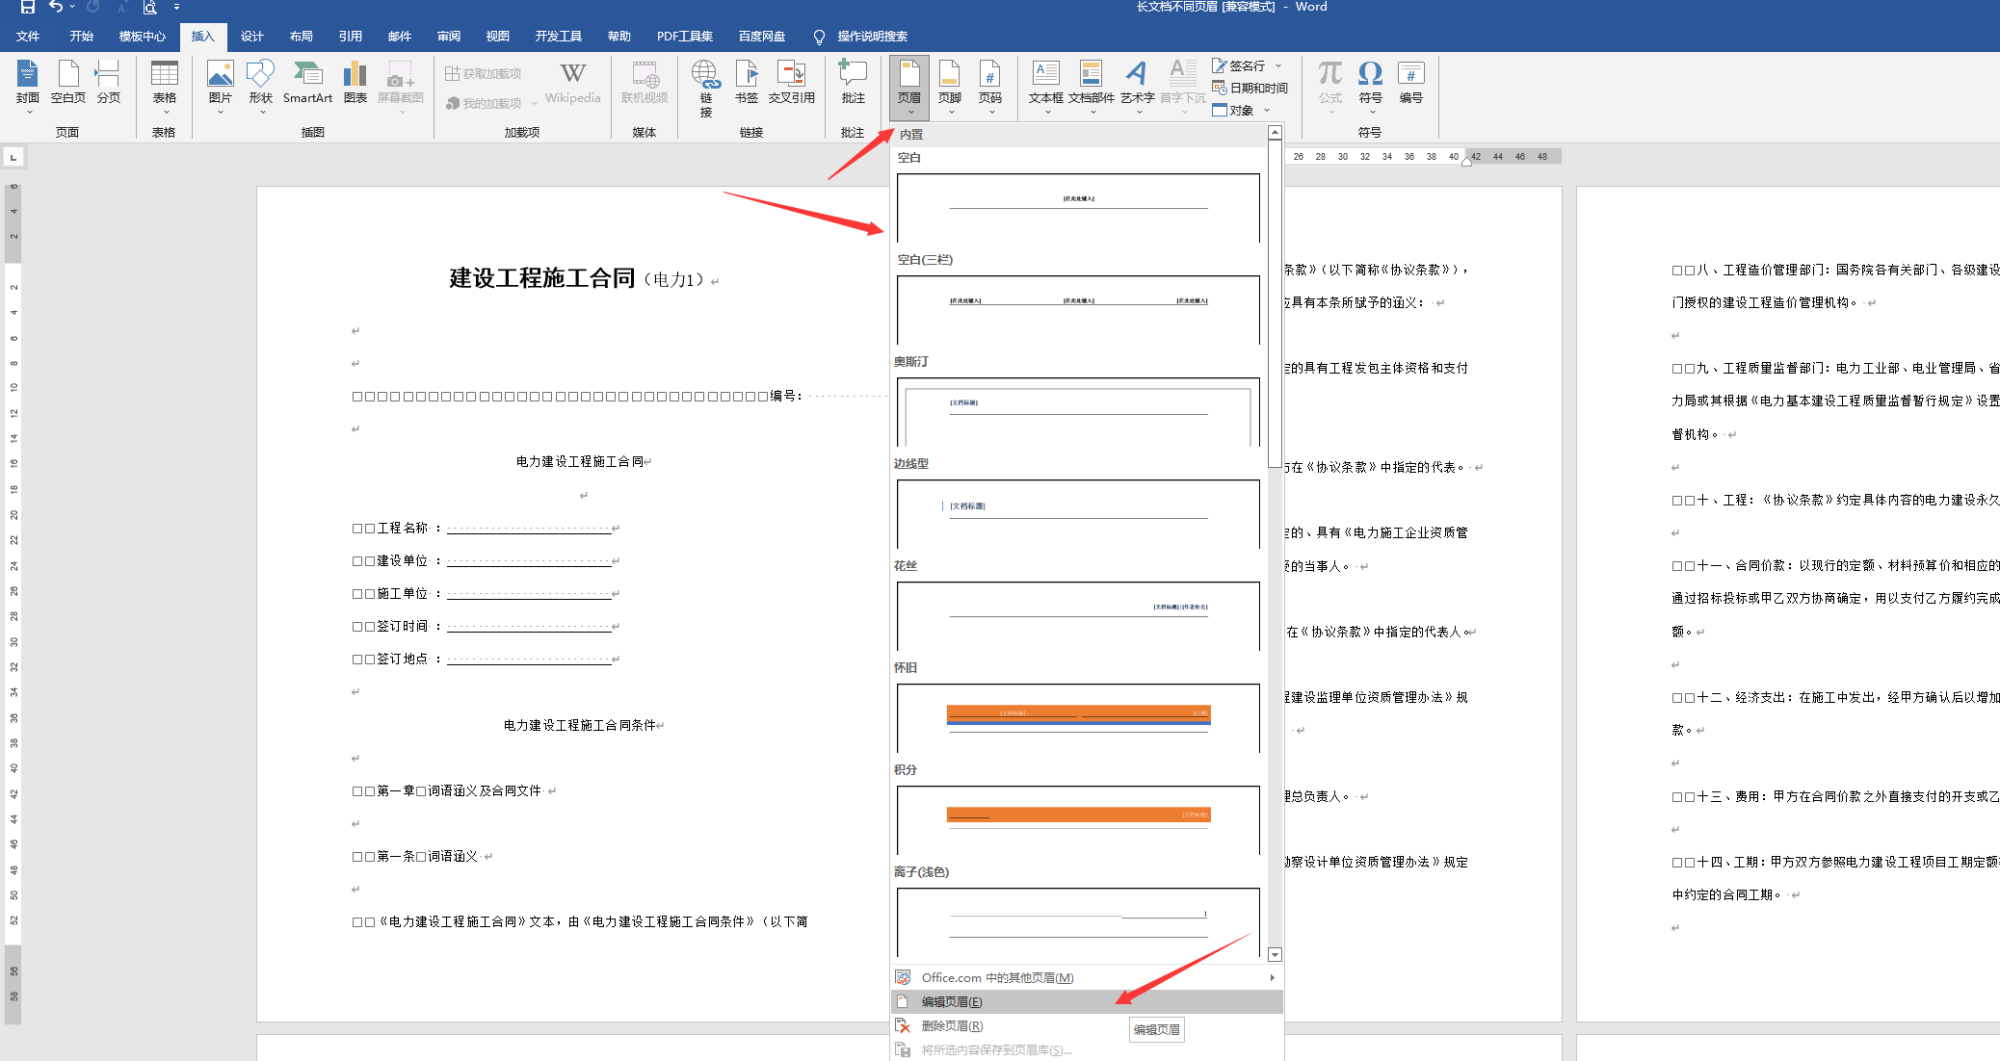Insert a picture using 图片
Image resolution: width=2000 pixels, height=1061 pixels.
click(x=220, y=80)
